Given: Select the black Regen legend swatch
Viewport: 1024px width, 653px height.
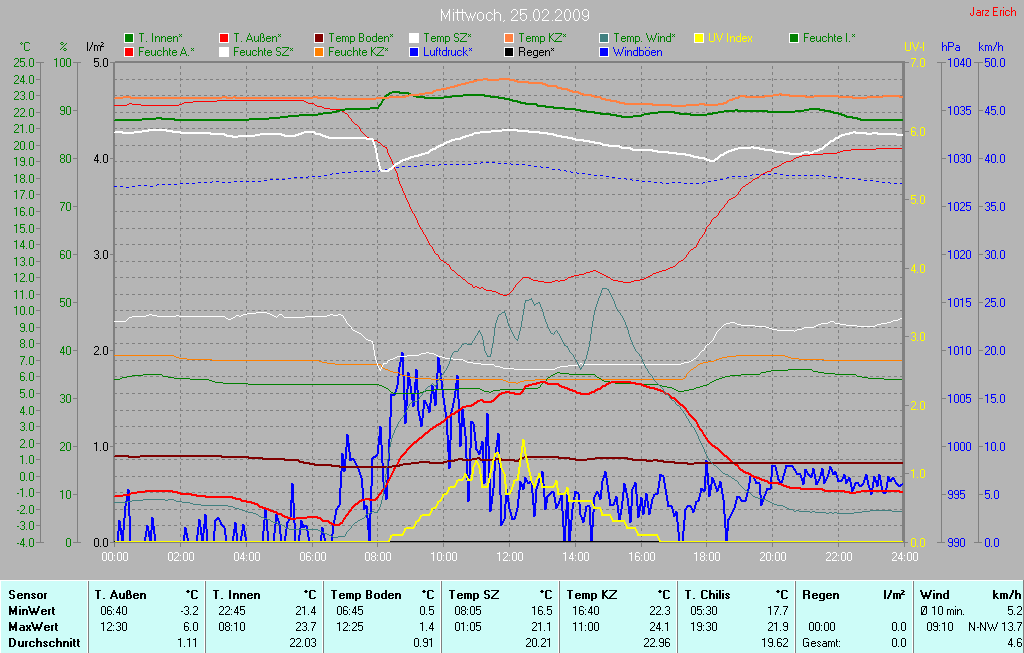Looking at the screenshot, I should point(509,51).
